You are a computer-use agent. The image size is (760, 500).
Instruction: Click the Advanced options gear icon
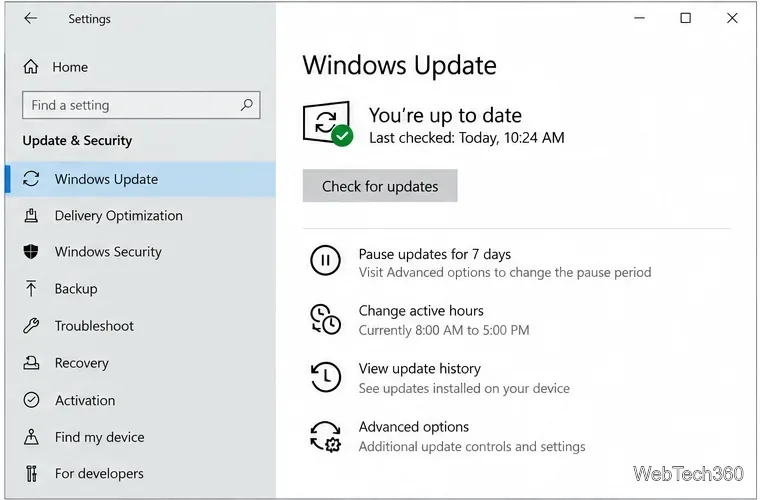click(x=325, y=436)
